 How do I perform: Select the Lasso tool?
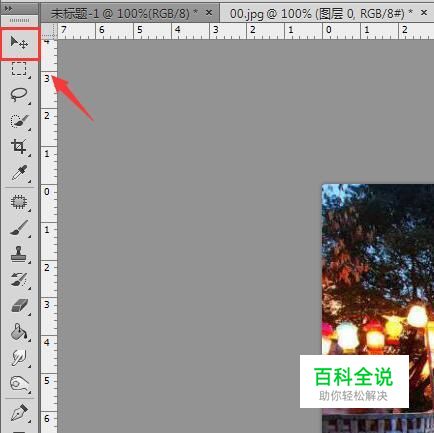pos(19,95)
